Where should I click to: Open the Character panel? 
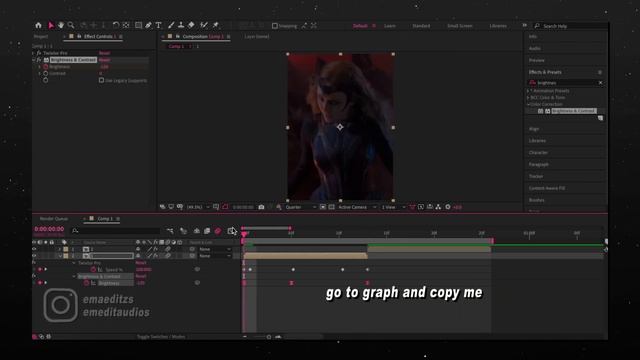coord(538,153)
